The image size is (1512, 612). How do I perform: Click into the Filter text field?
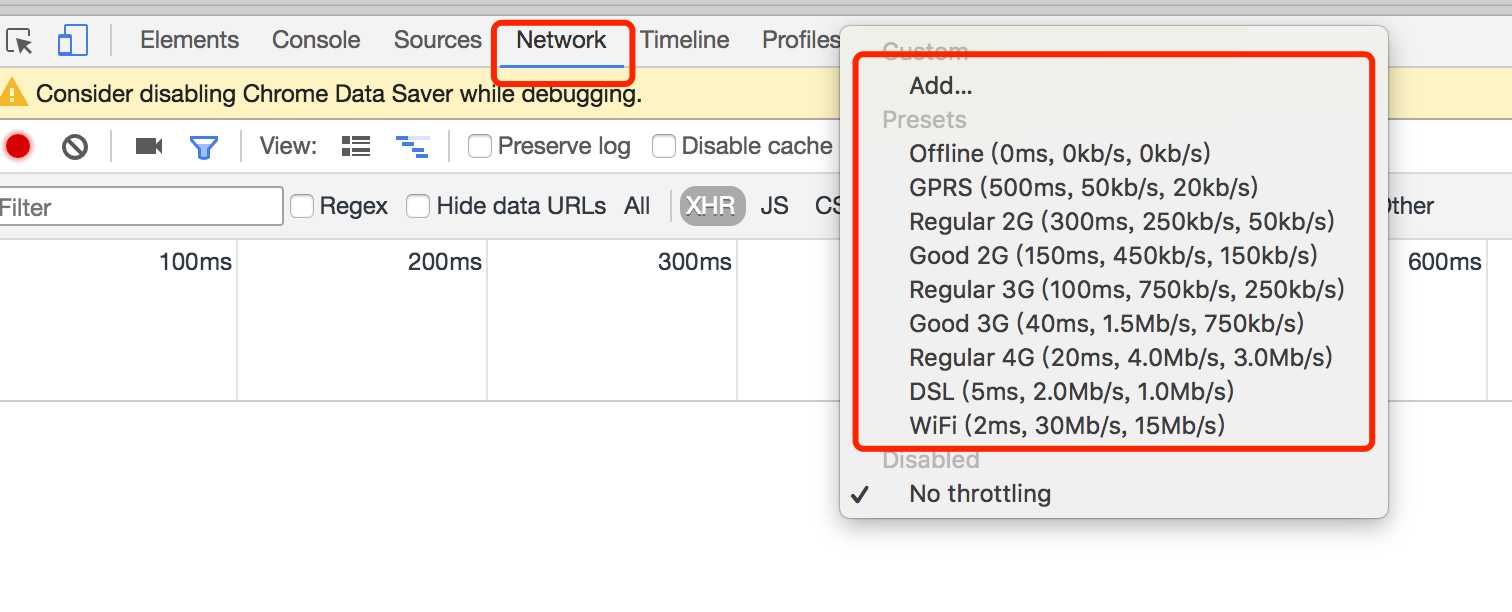click(x=140, y=207)
